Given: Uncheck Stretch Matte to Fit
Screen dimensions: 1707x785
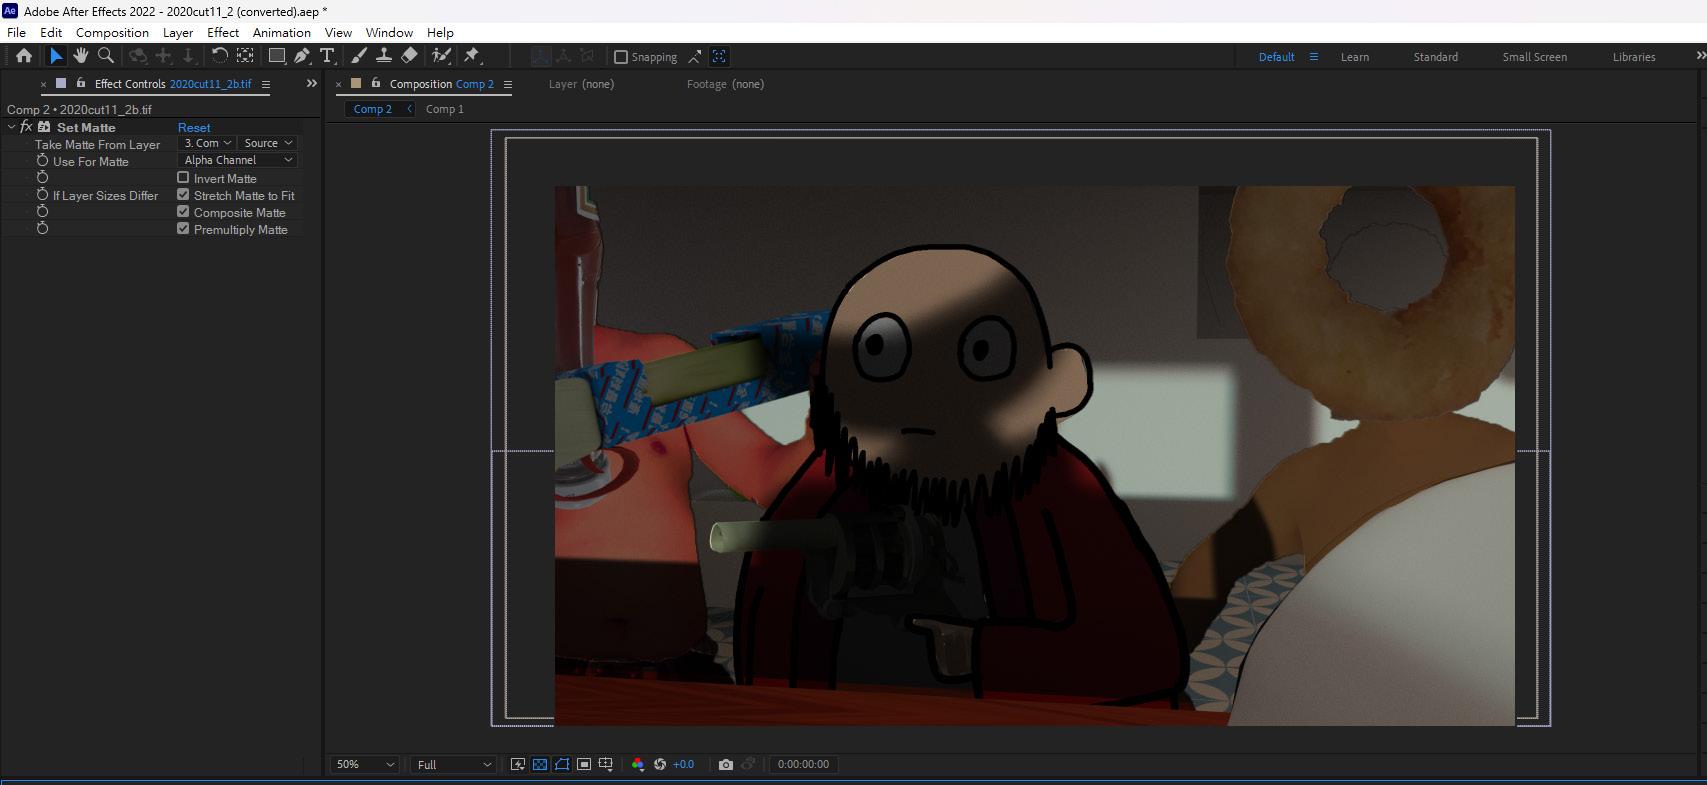Looking at the screenshot, I should pos(183,195).
